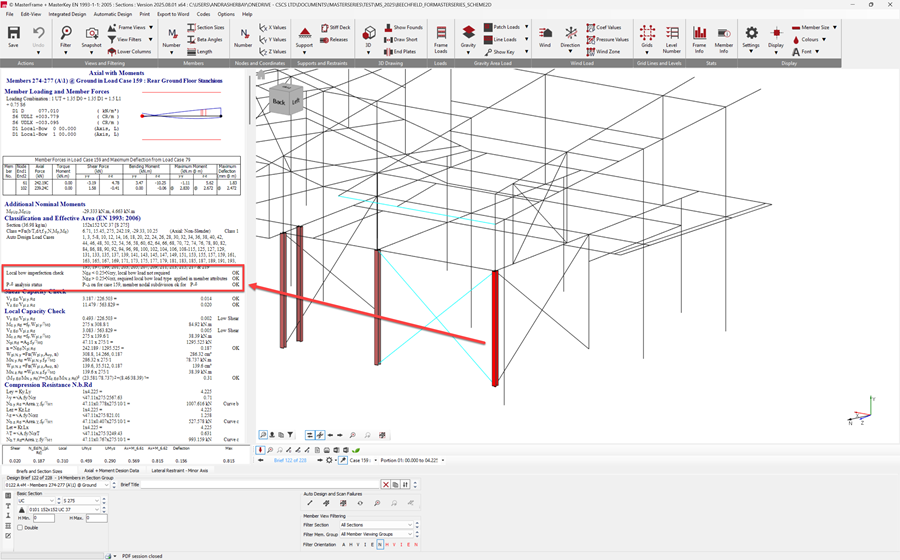
Task: Open the Colours dropdown
Action: pyautogui.click(x=824, y=40)
